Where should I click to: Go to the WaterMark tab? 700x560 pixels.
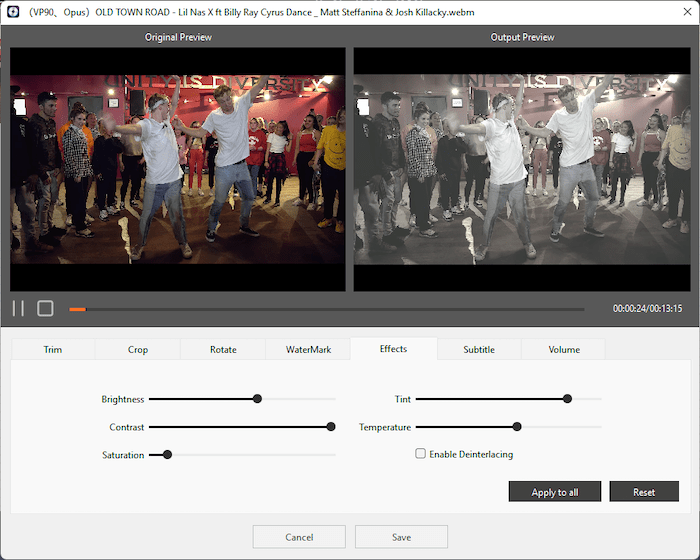[x=308, y=349]
